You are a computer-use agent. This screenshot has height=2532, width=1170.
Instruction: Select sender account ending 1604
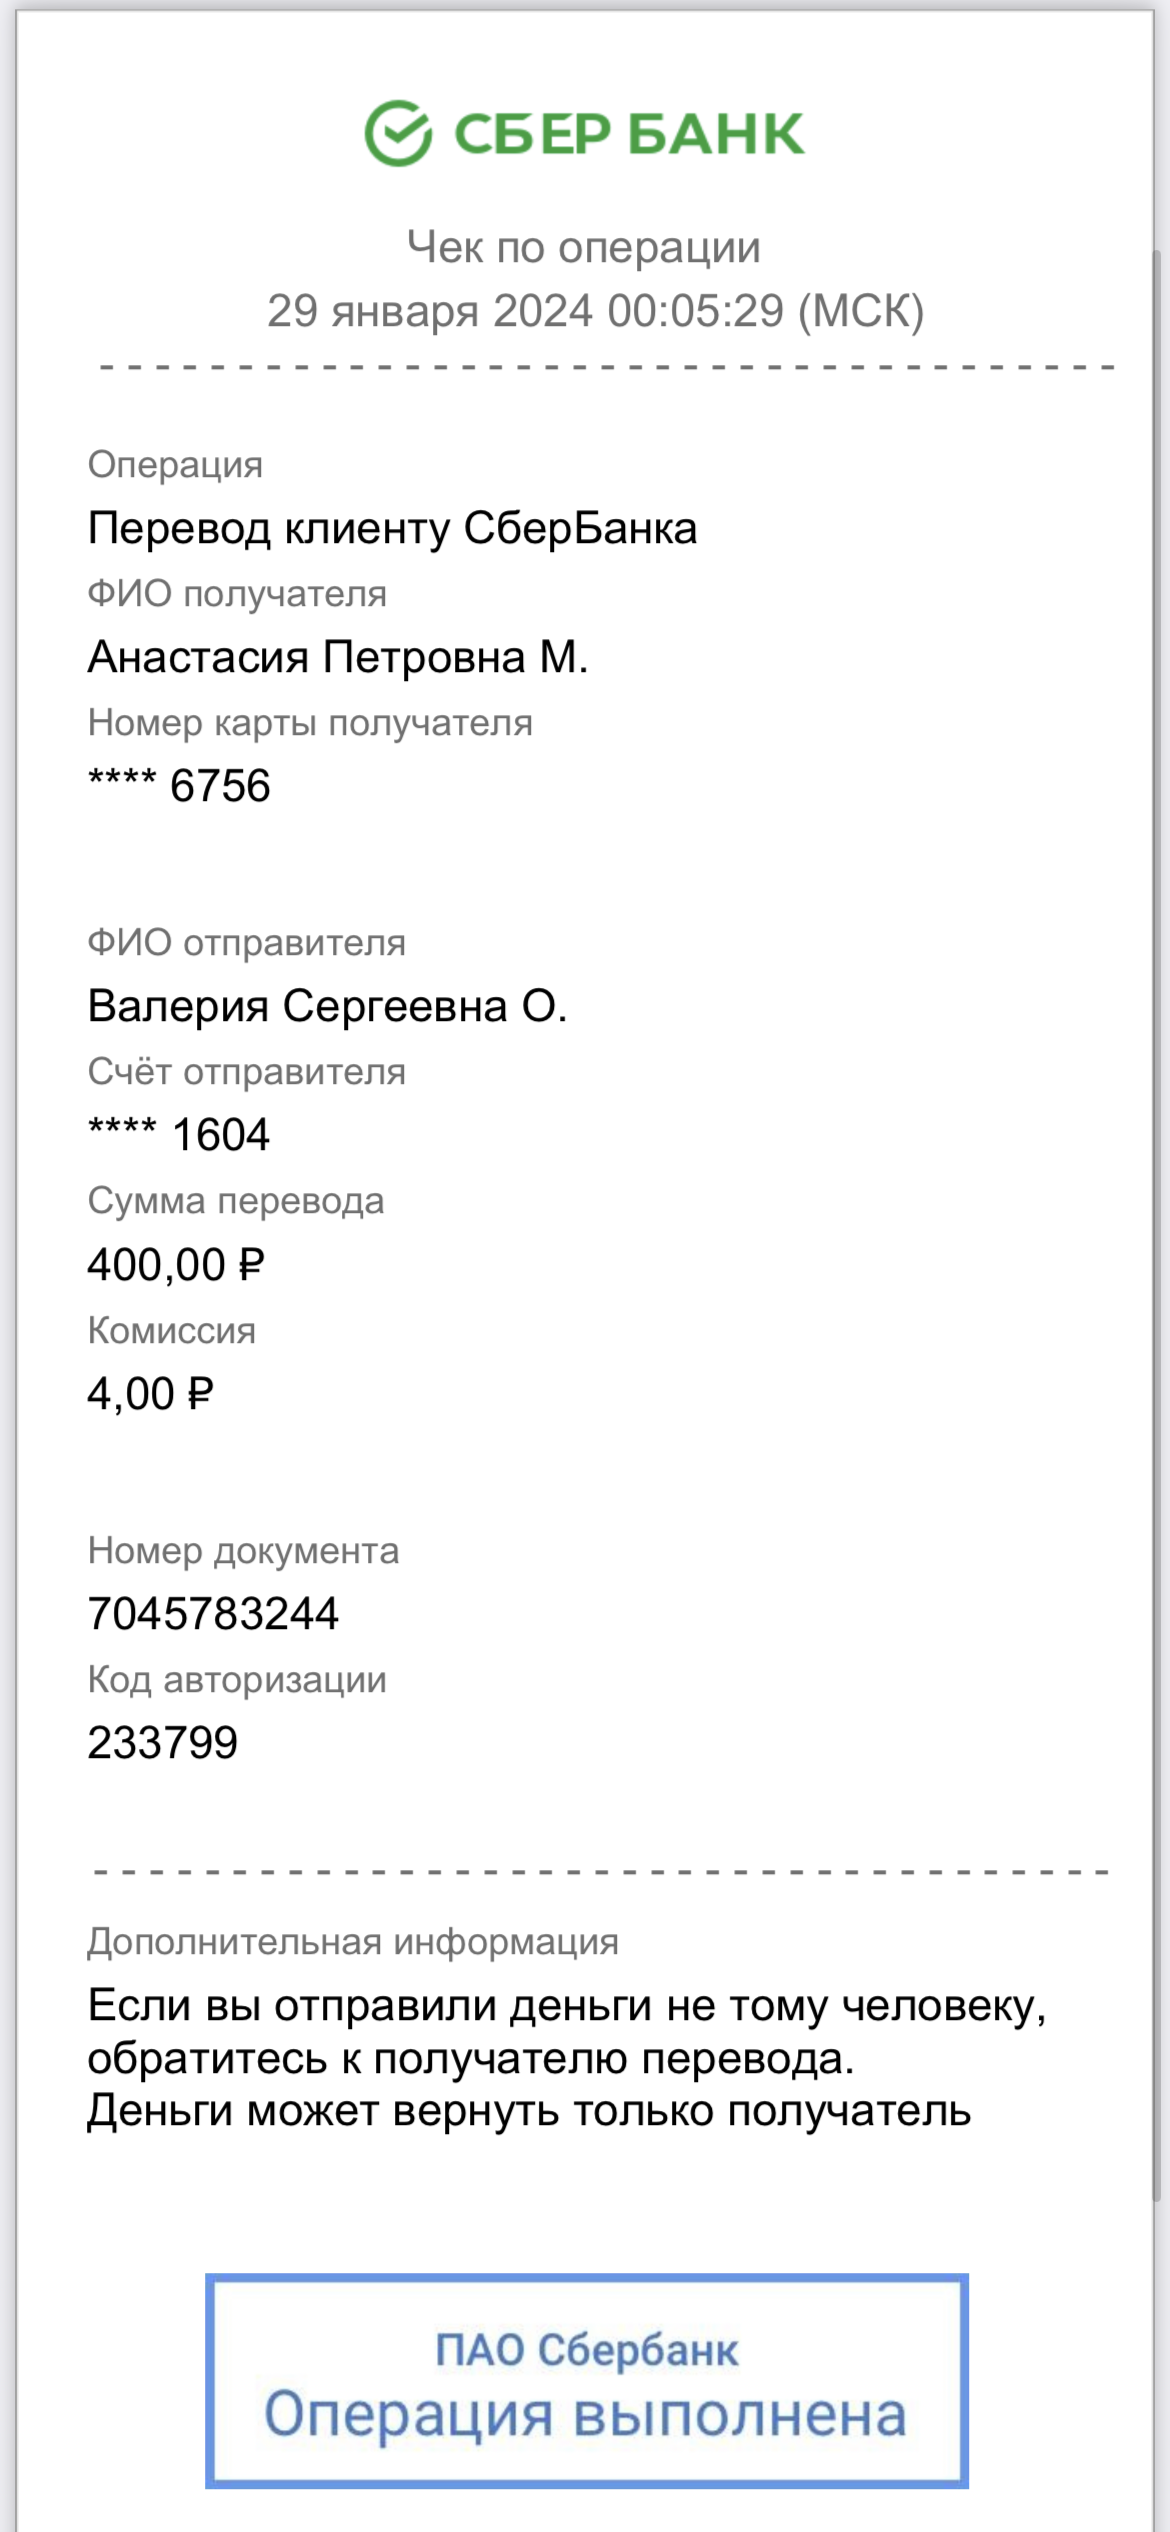click(x=179, y=1134)
